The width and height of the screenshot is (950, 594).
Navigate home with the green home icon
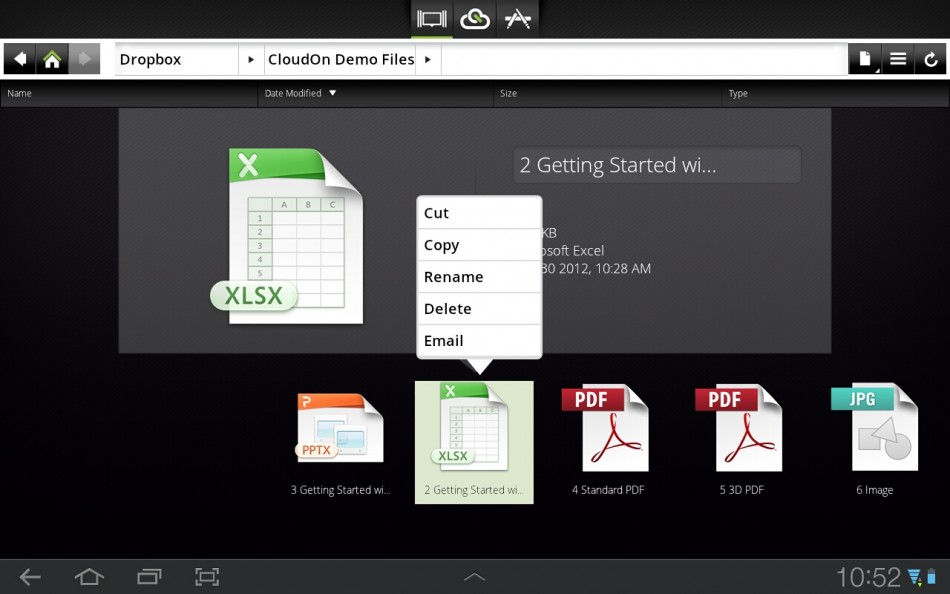coord(52,58)
